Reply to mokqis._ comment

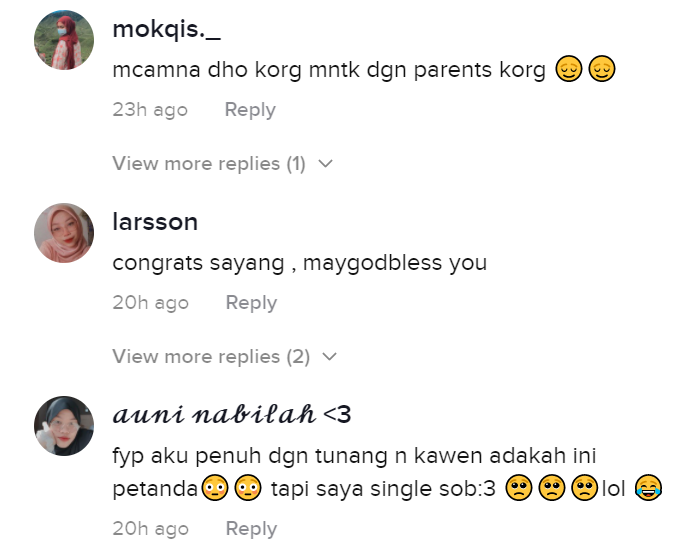point(250,110)
